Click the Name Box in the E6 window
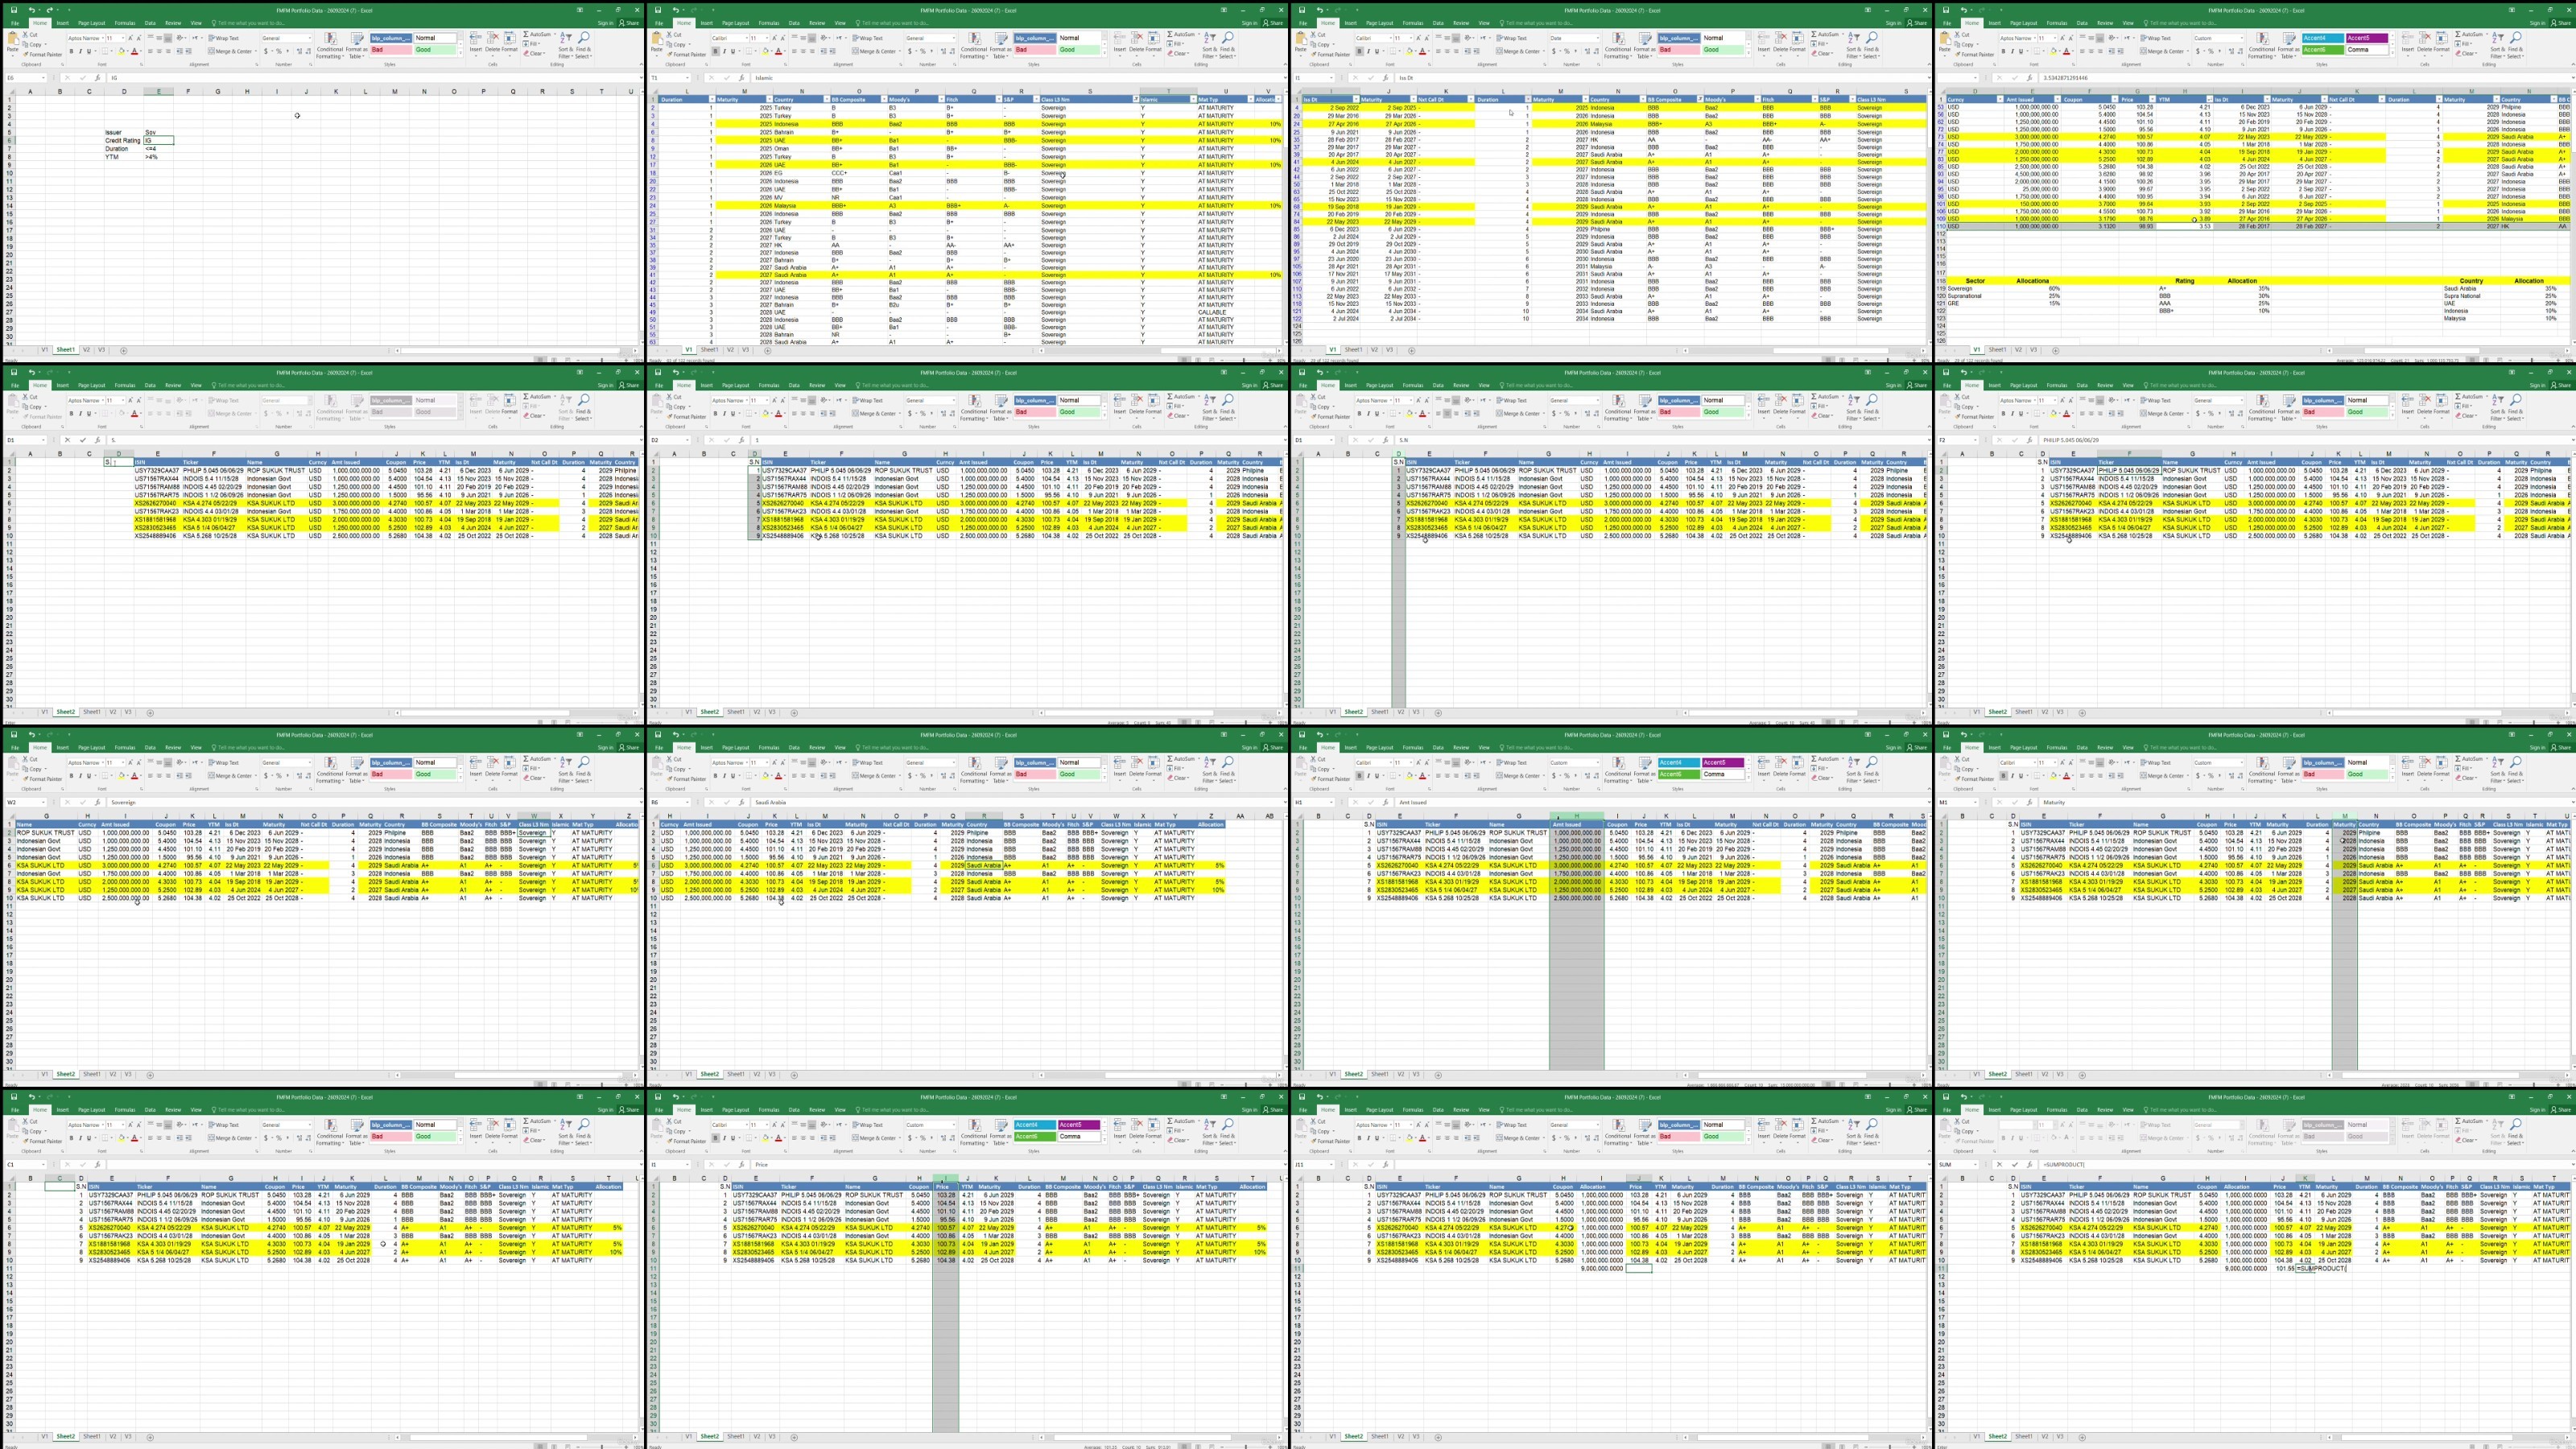 [x=26, y=77]
